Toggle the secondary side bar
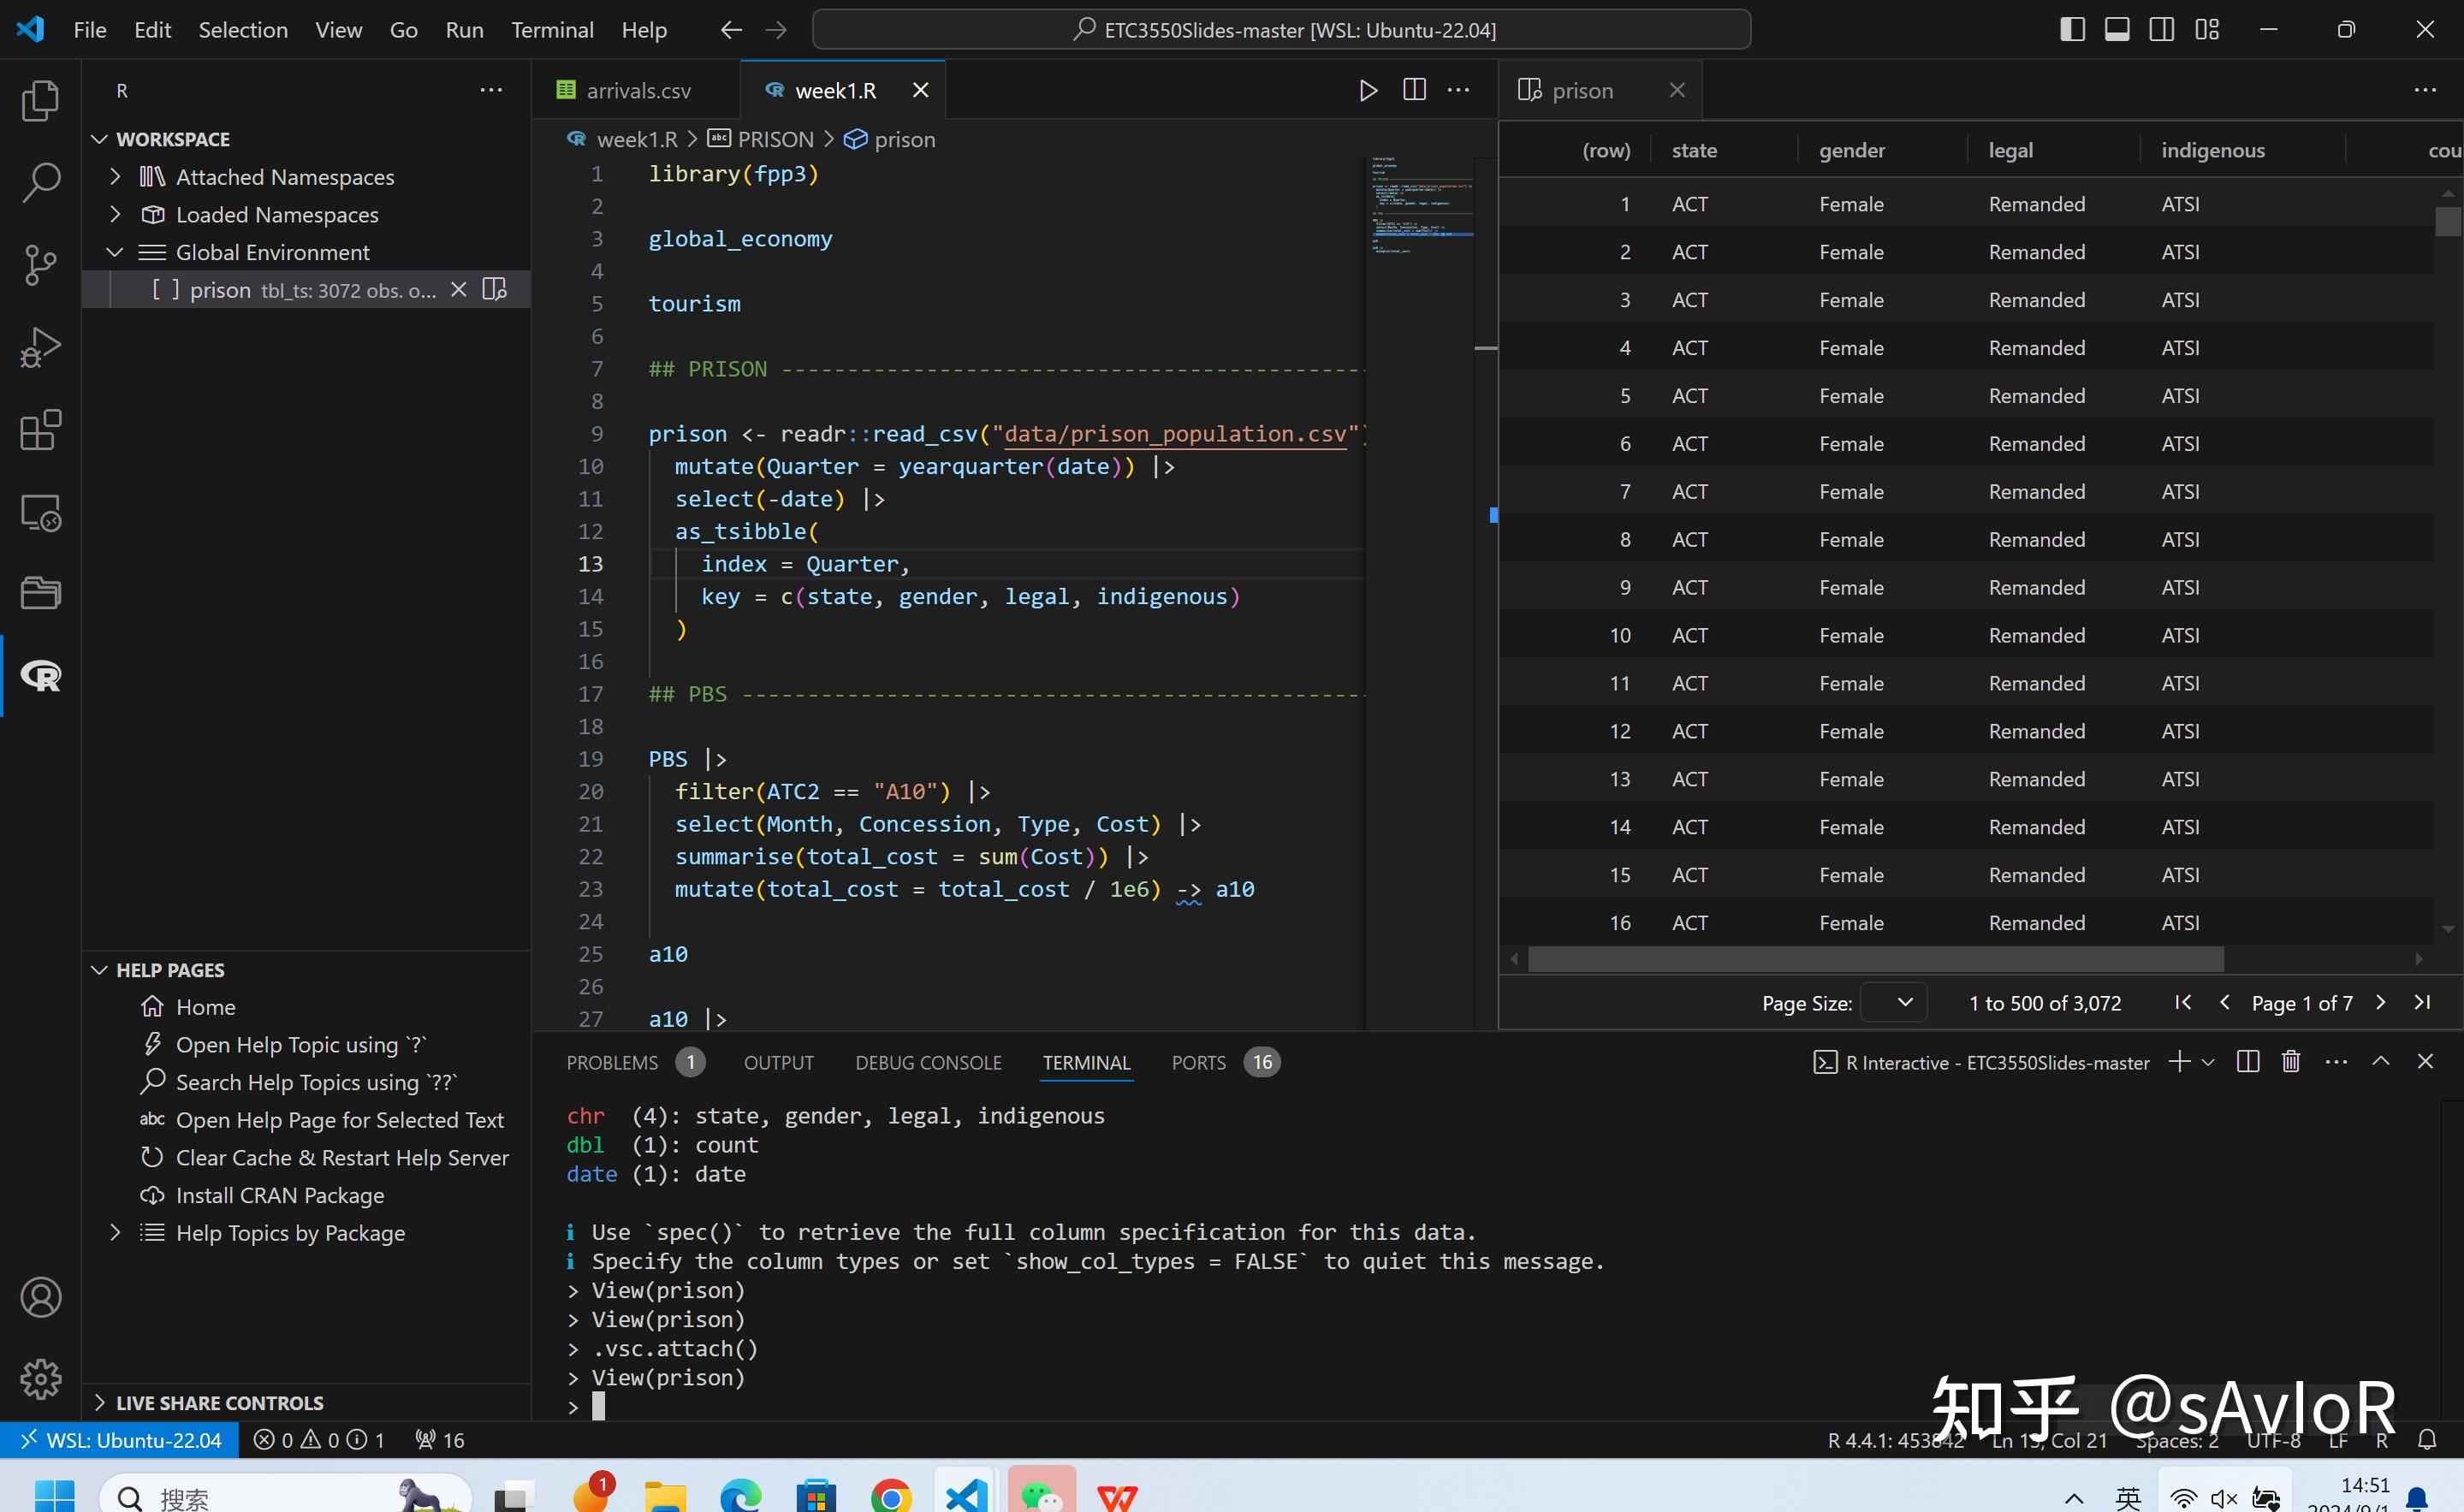 point(2163,29)
